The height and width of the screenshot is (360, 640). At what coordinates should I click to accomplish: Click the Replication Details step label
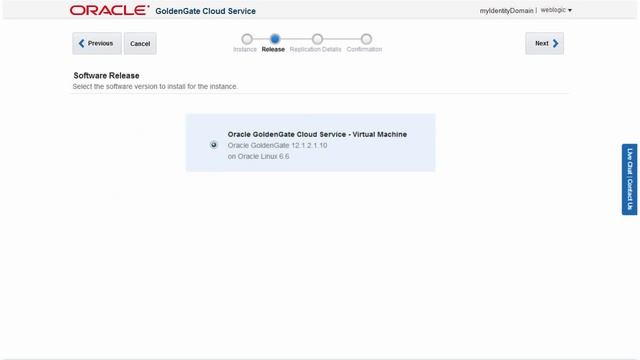pos(315,49)
